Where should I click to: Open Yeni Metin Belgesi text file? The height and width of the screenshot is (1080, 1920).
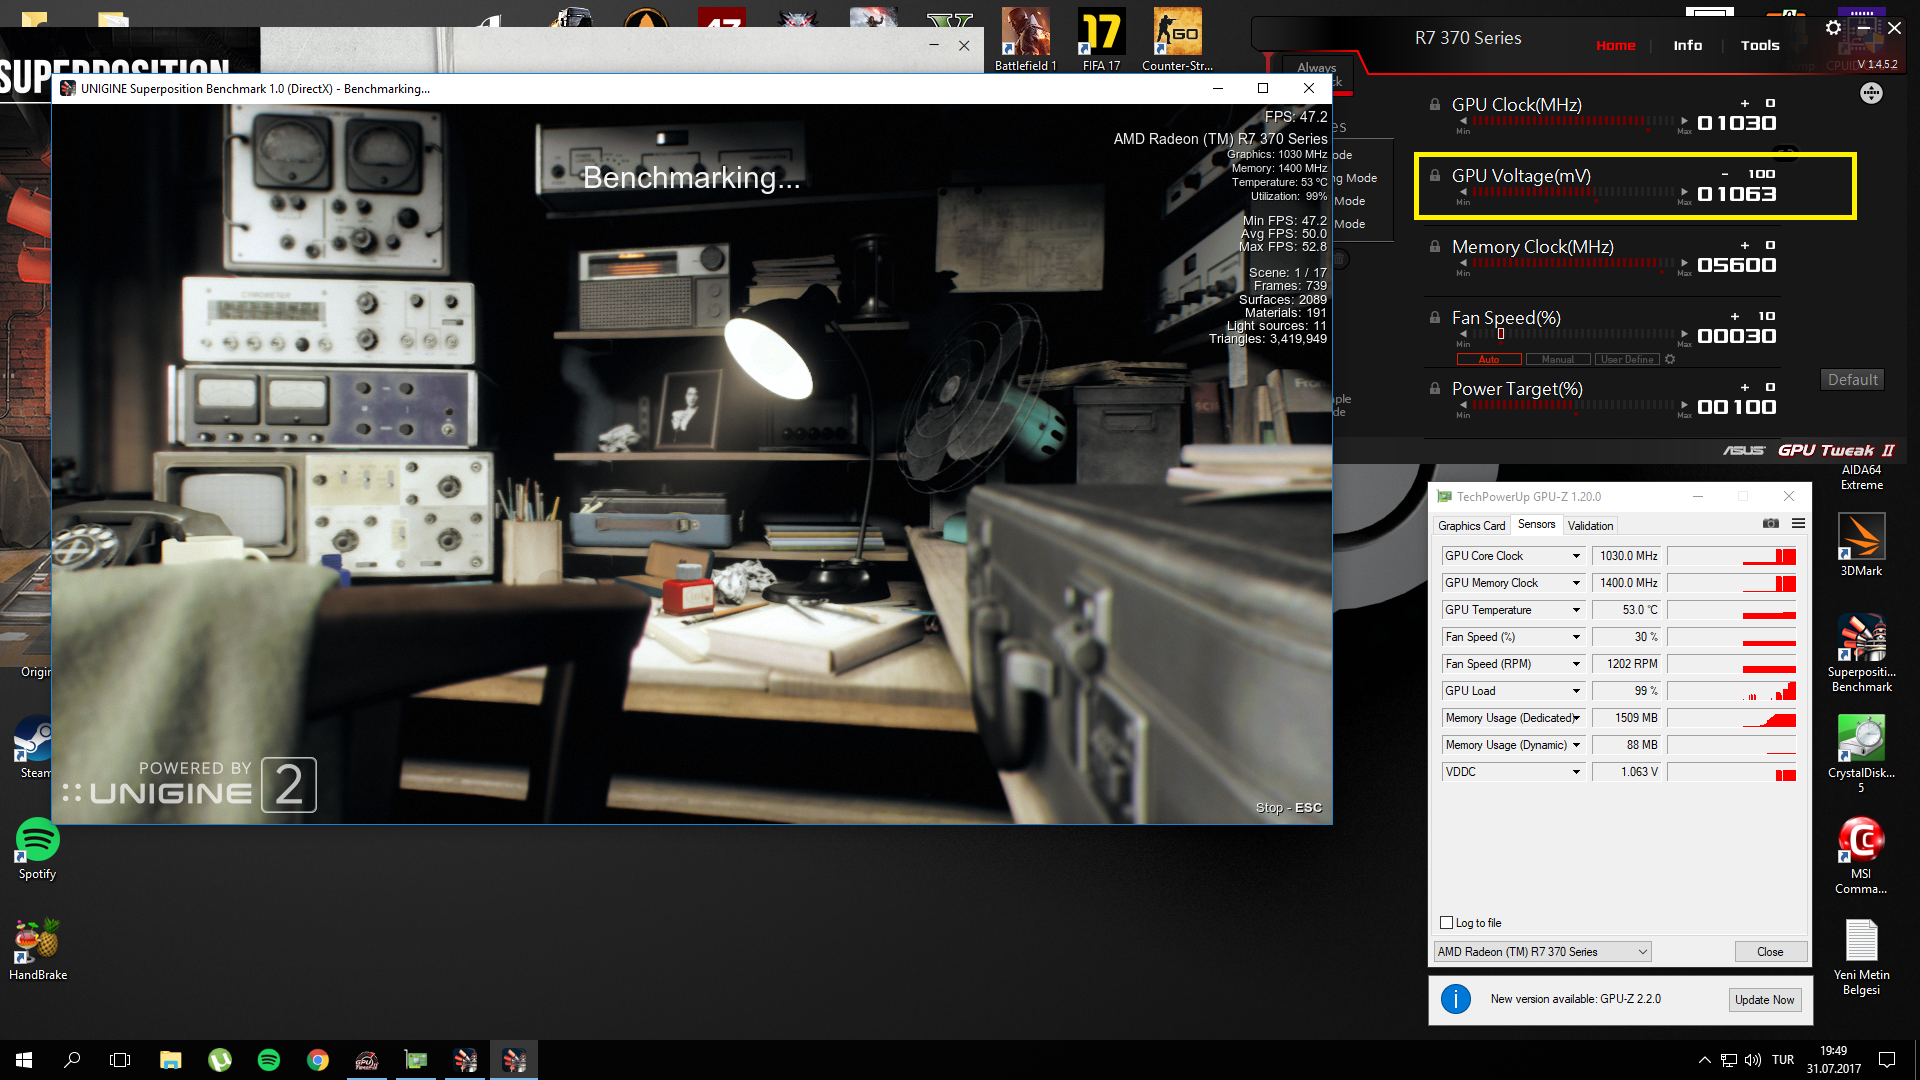coord(1861,957)
